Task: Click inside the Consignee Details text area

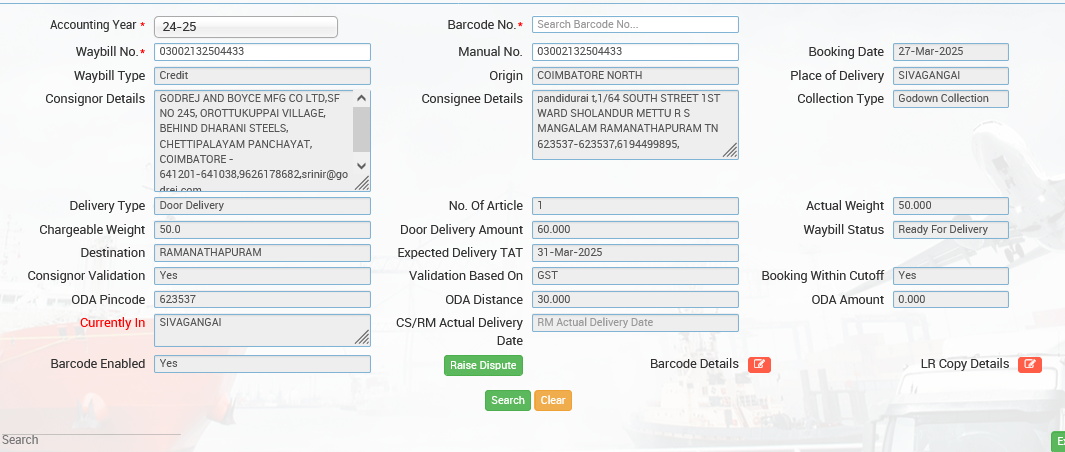Action: pyautogui.click(x=625, y=124)
